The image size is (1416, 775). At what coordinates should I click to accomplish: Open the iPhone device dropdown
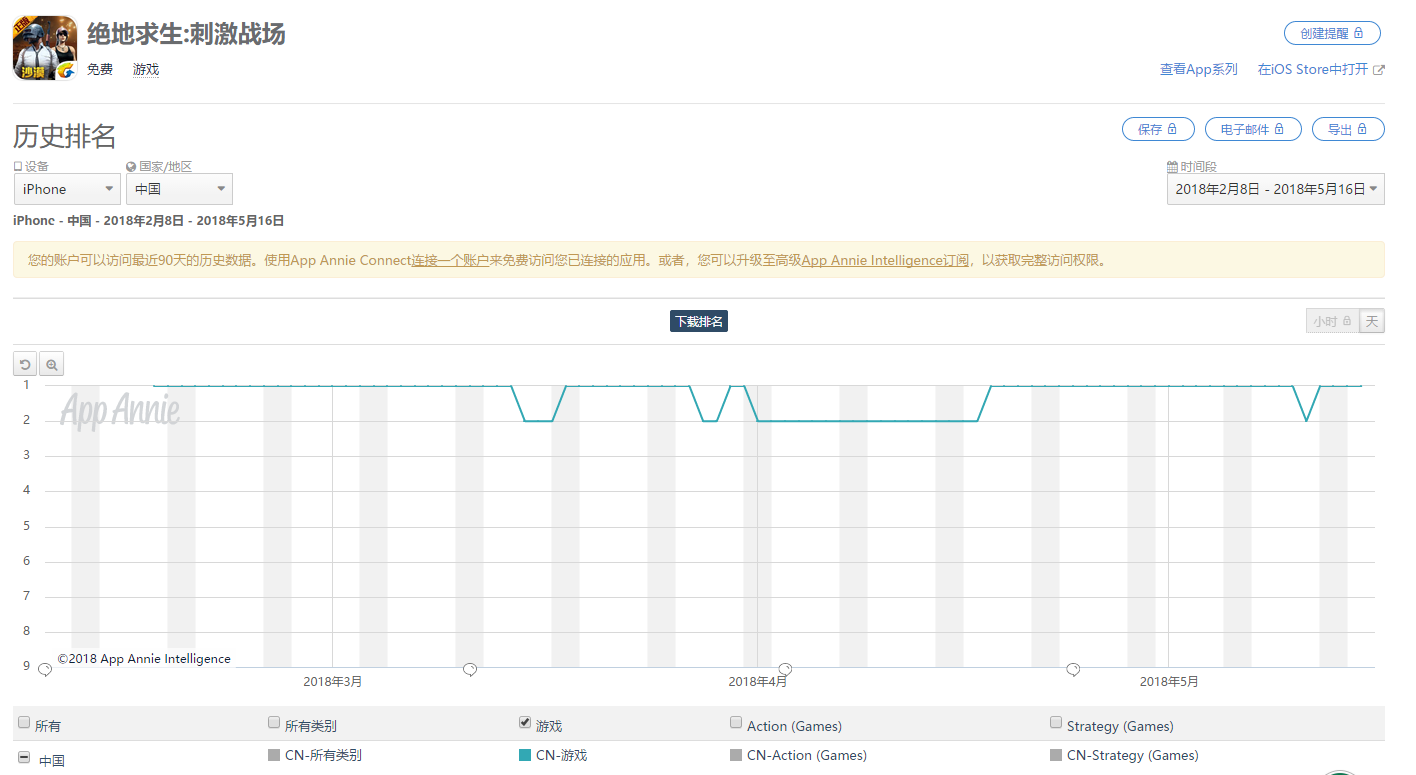(x=67, y=189)
